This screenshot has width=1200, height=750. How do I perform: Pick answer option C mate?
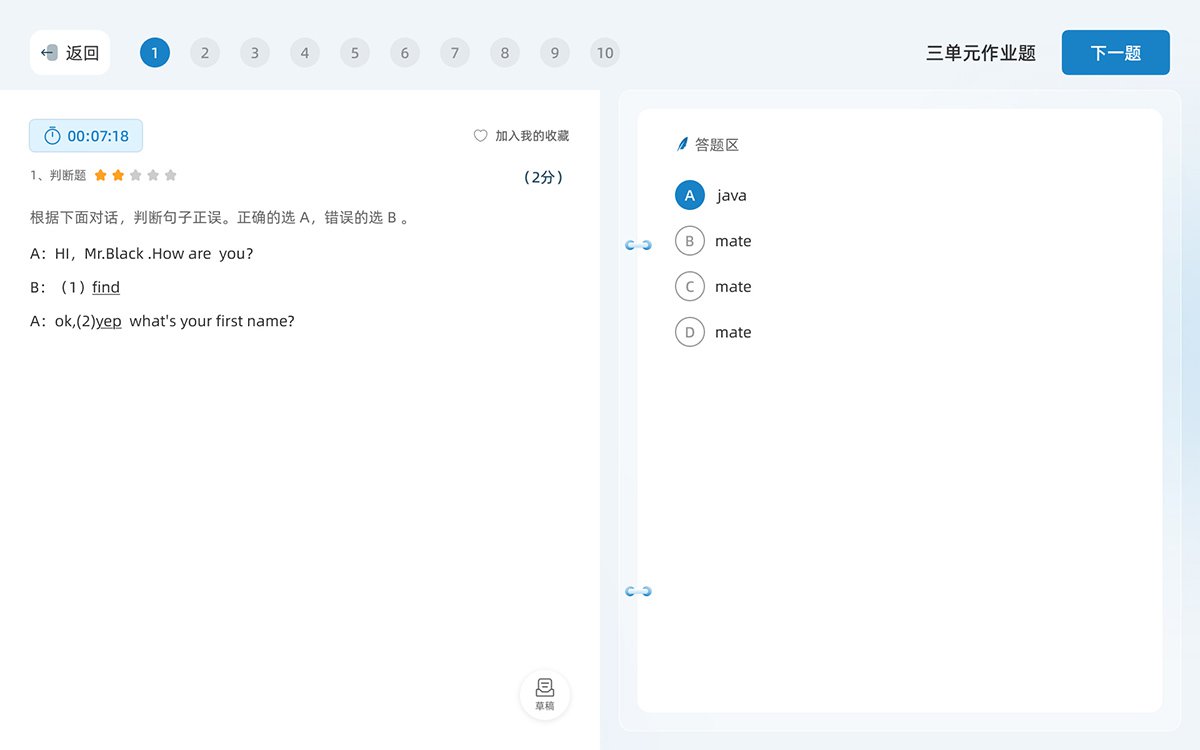coord(690,287)
